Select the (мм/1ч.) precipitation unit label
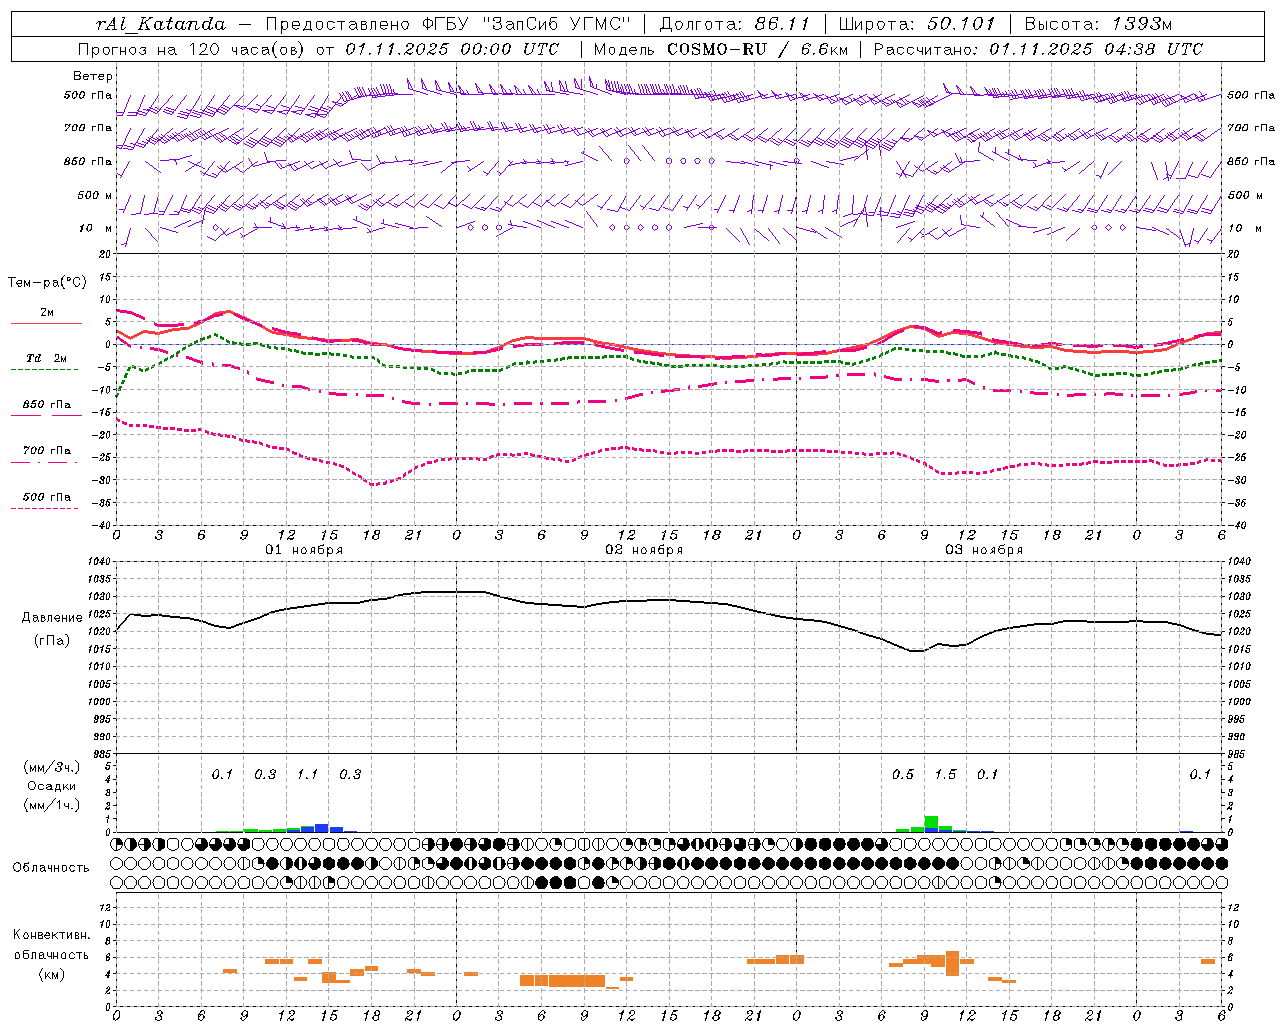This screenshot has height=1024, width=1280. (x=52, y=805)
